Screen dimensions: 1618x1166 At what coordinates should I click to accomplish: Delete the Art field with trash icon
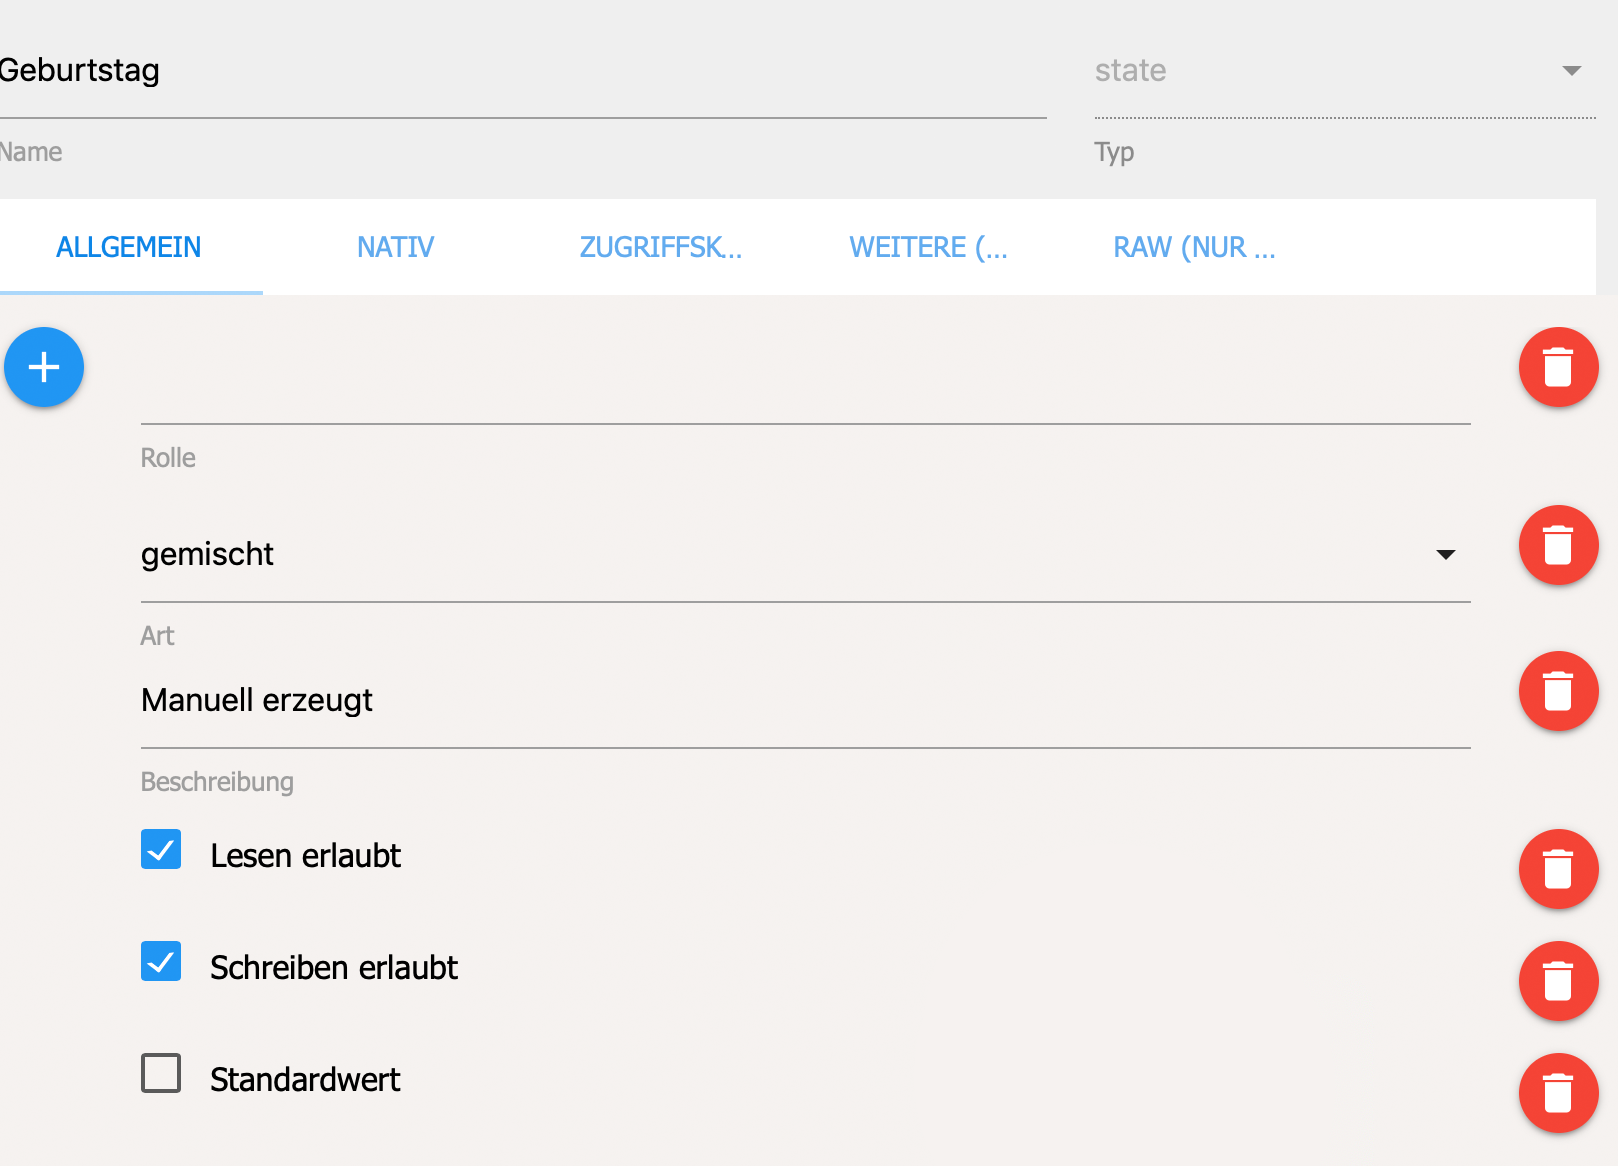(x=1558, y=545)
